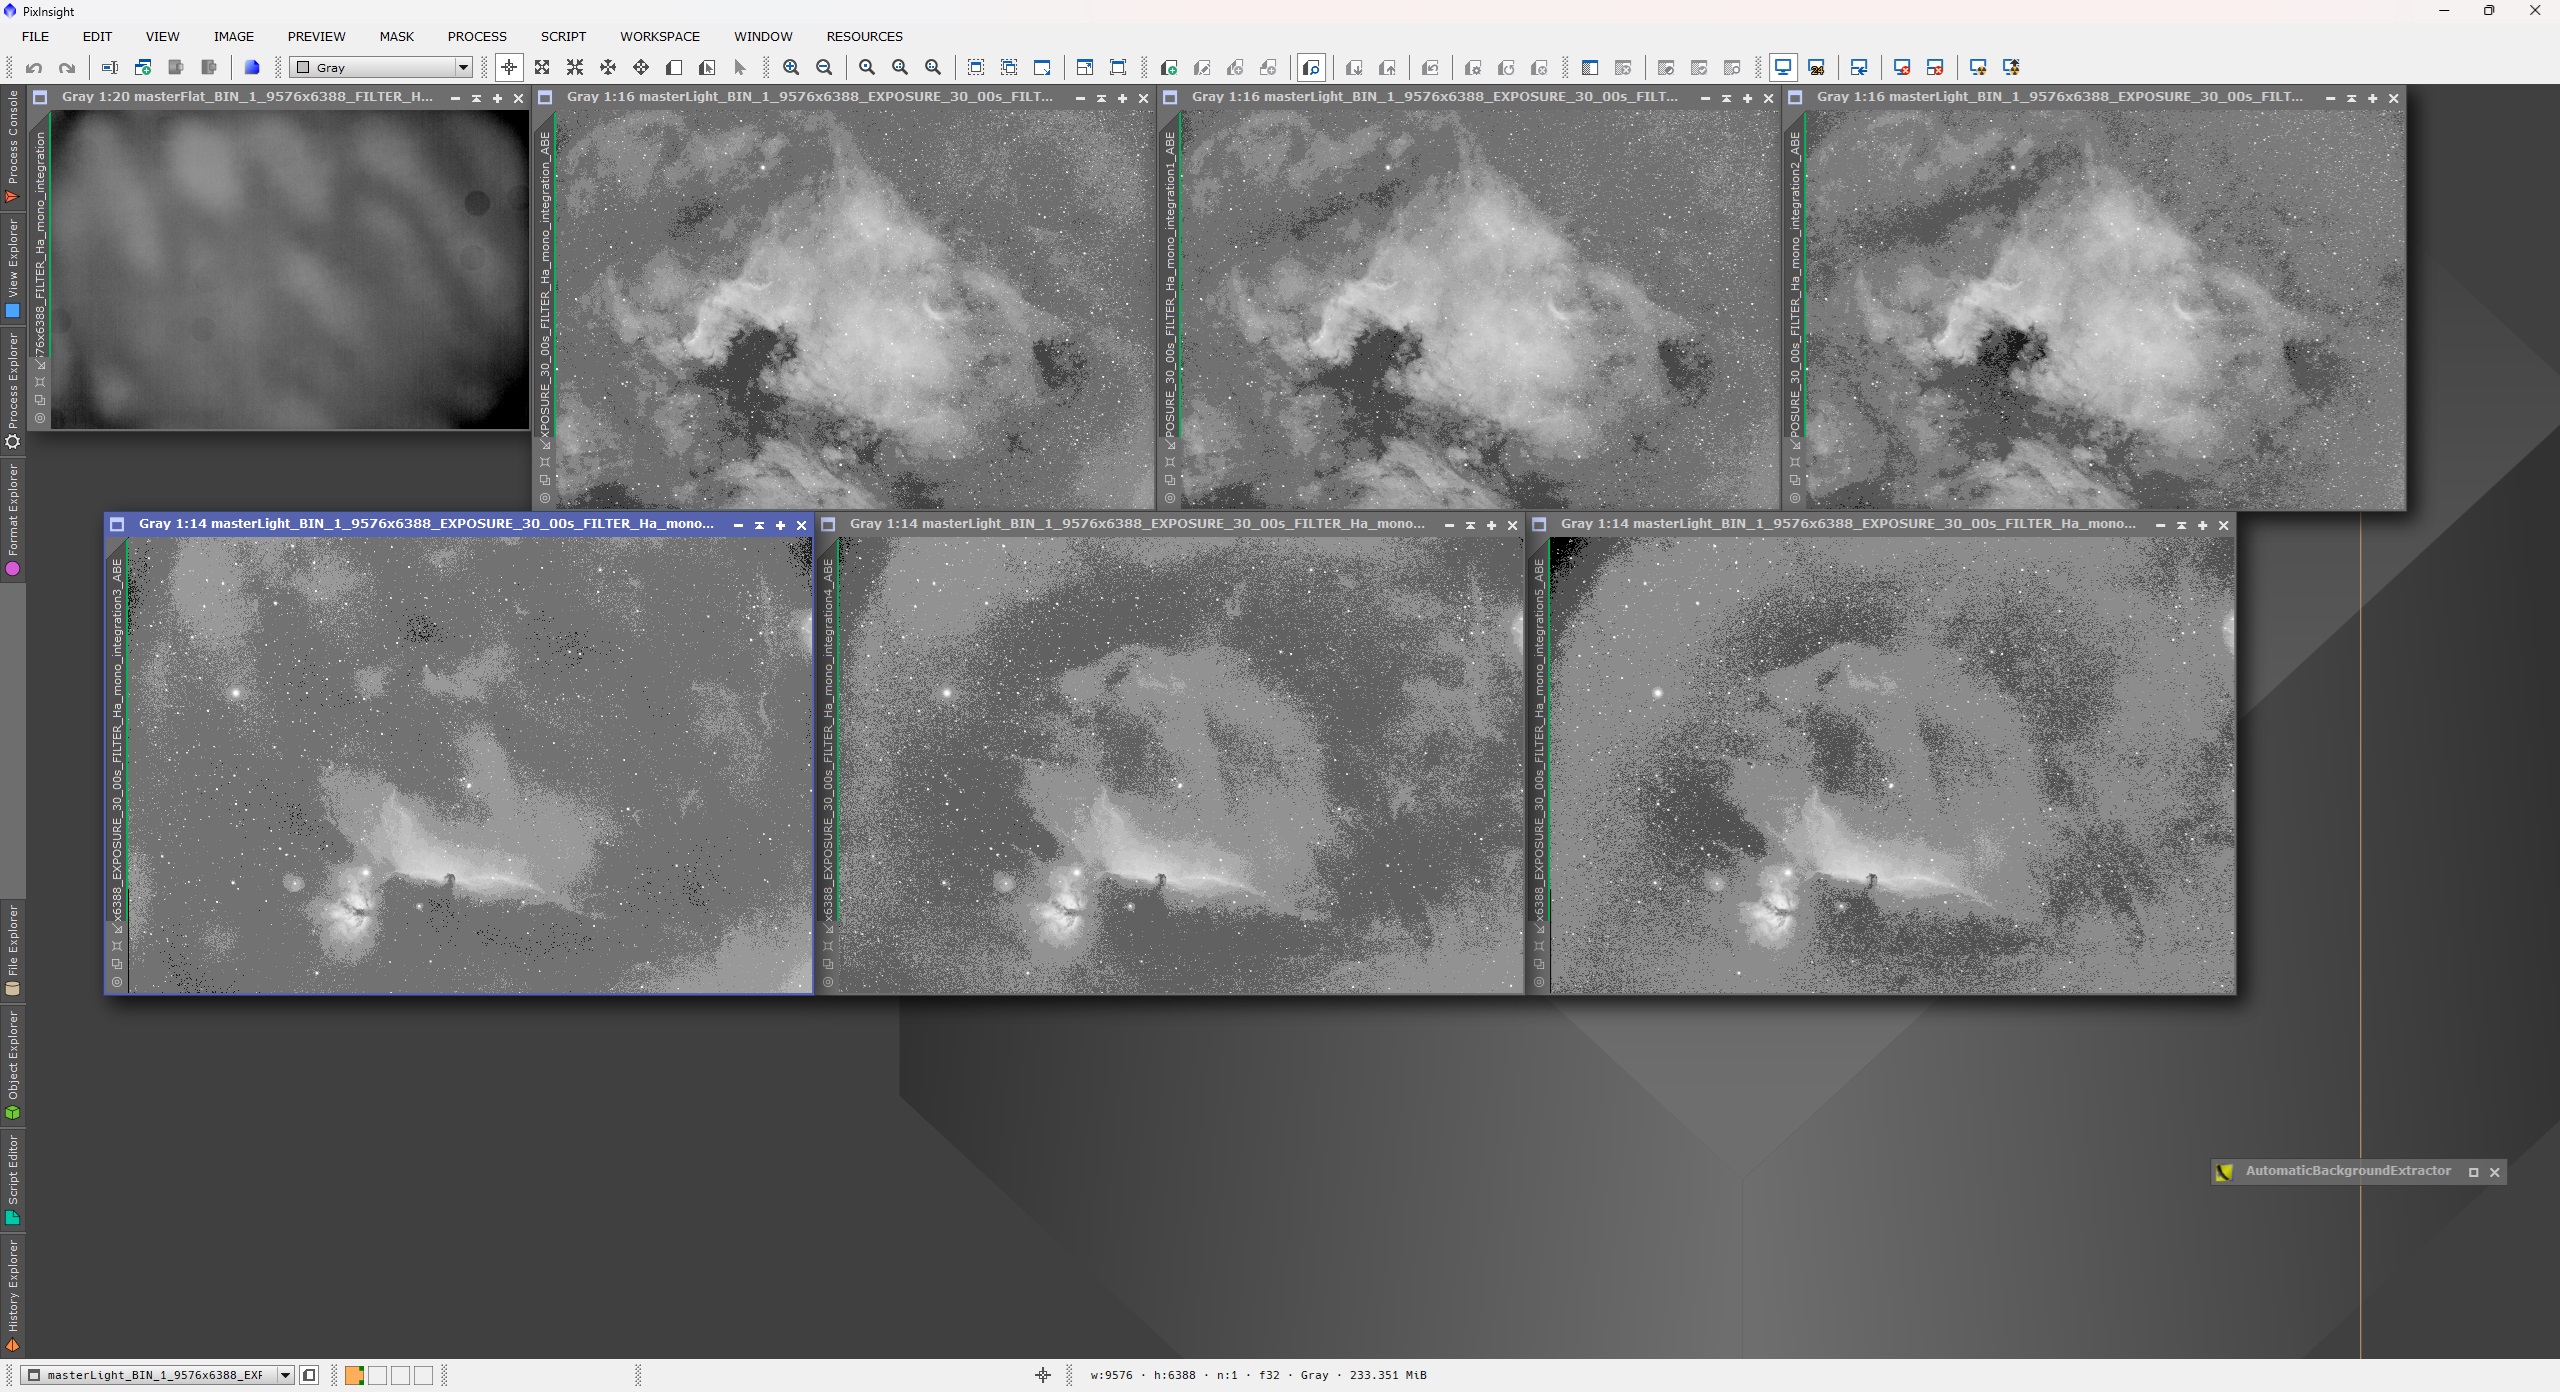Open the Format Explorer side tab

tap(13, 520)
